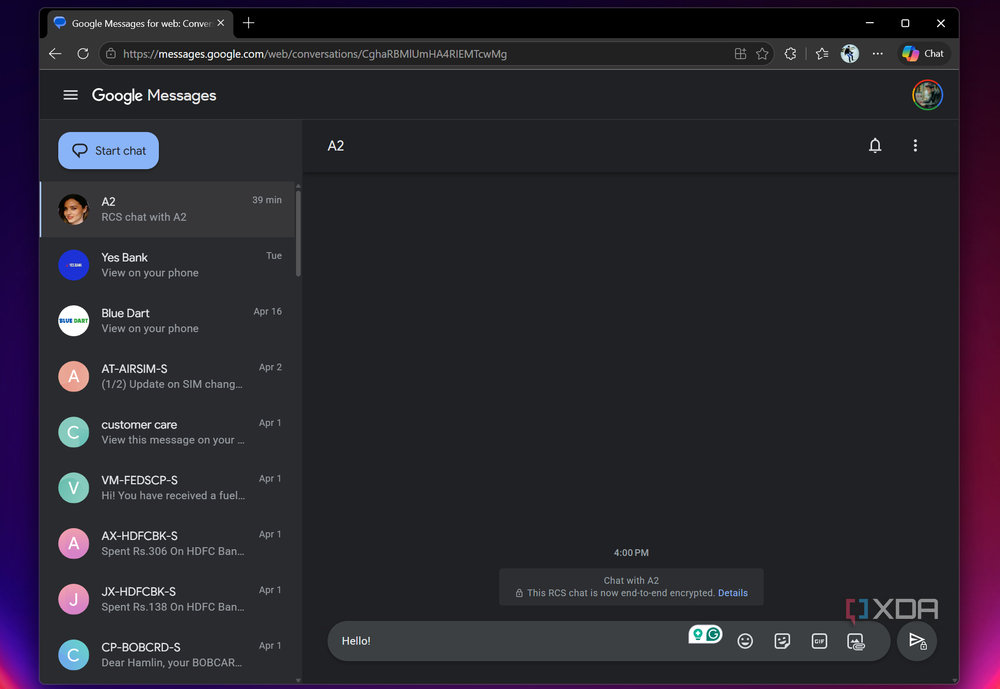
Task: Open the Yes Bank conversation
Action: click(x=168, y=265)
